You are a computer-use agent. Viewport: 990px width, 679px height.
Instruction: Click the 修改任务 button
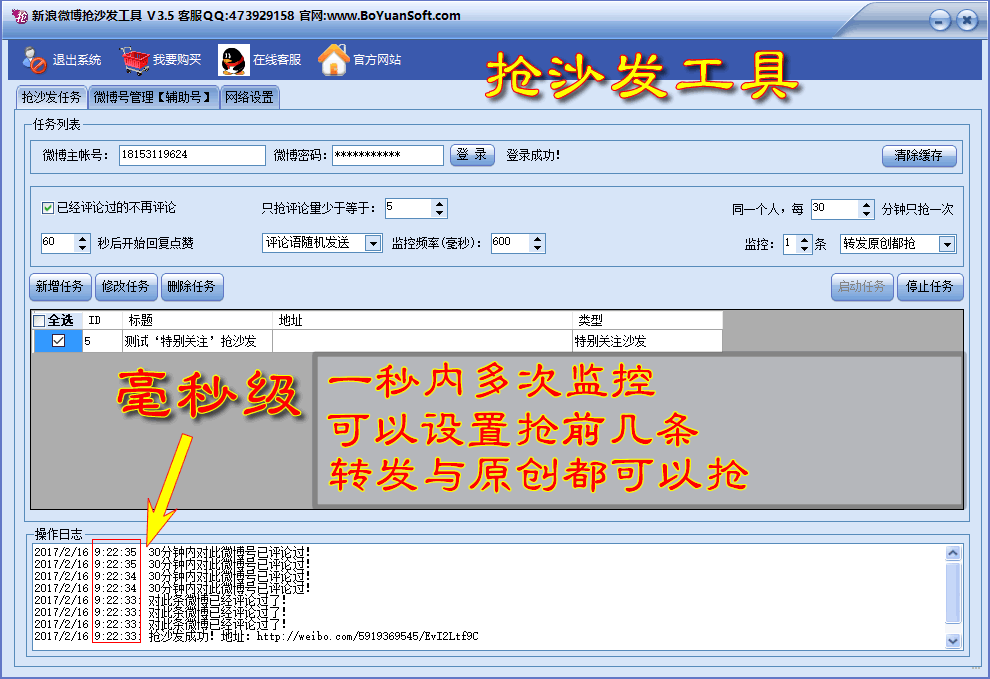pyautogui.click(x=126, y=287)
